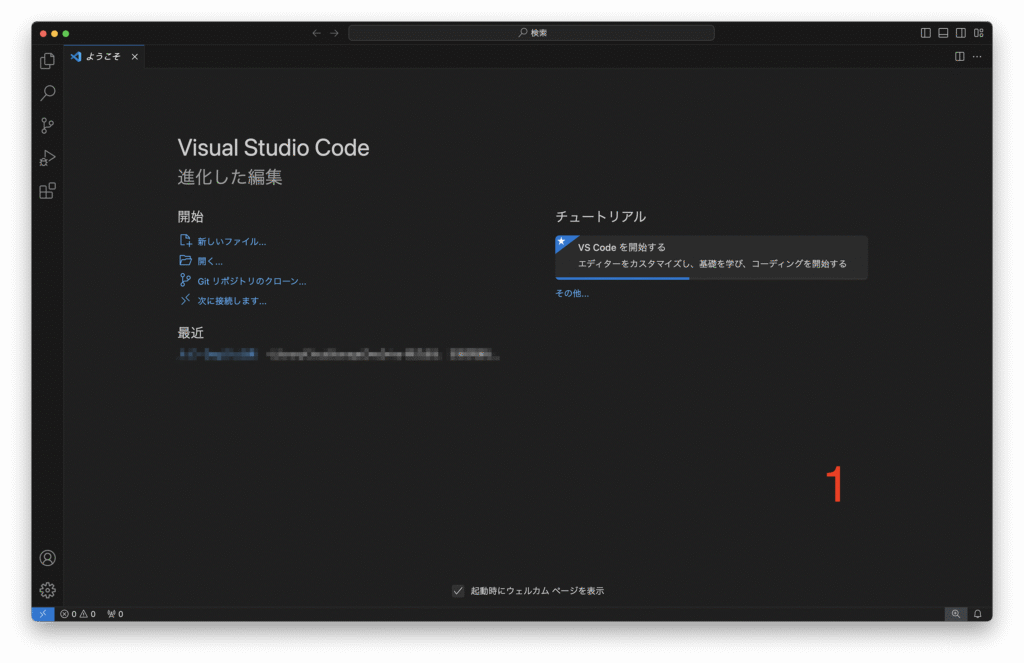
Task: Open the Source Control view
Action: (x=47, y=125)
